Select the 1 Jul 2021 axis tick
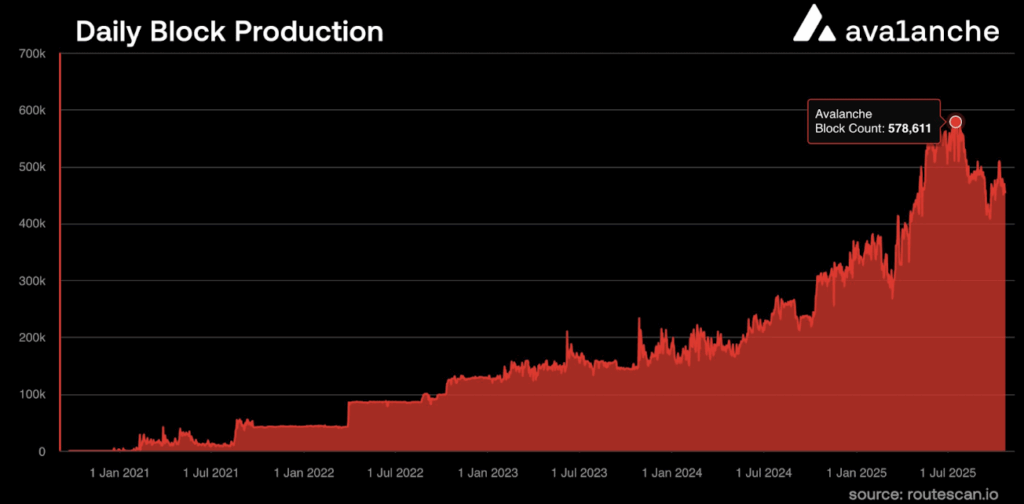The height and width of the screenshot is (504, 1024). [x=211, y=472]
